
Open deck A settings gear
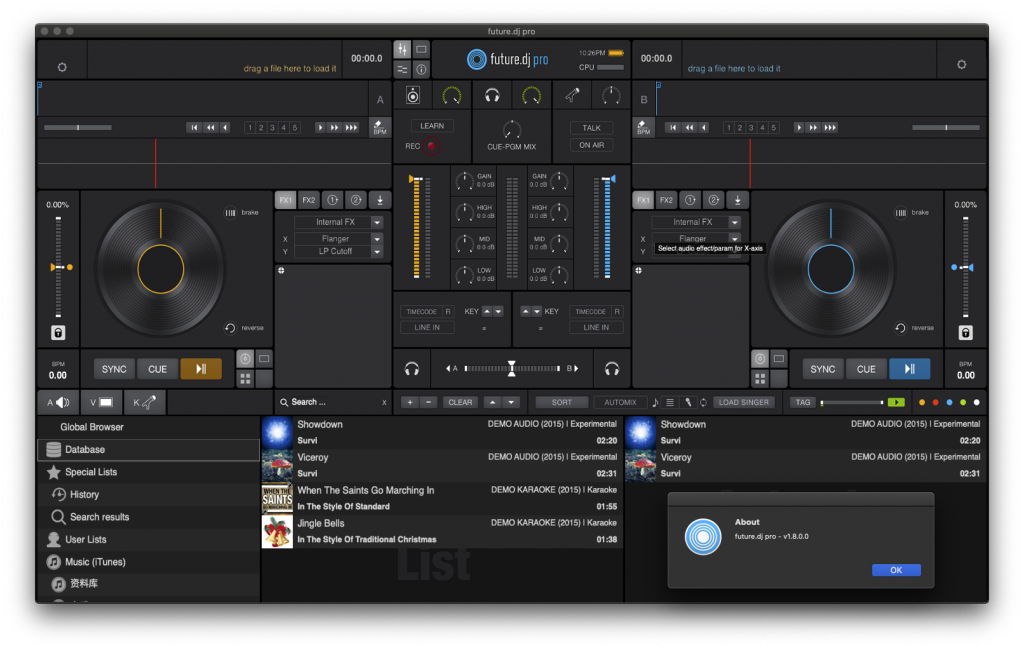(62, 67)
